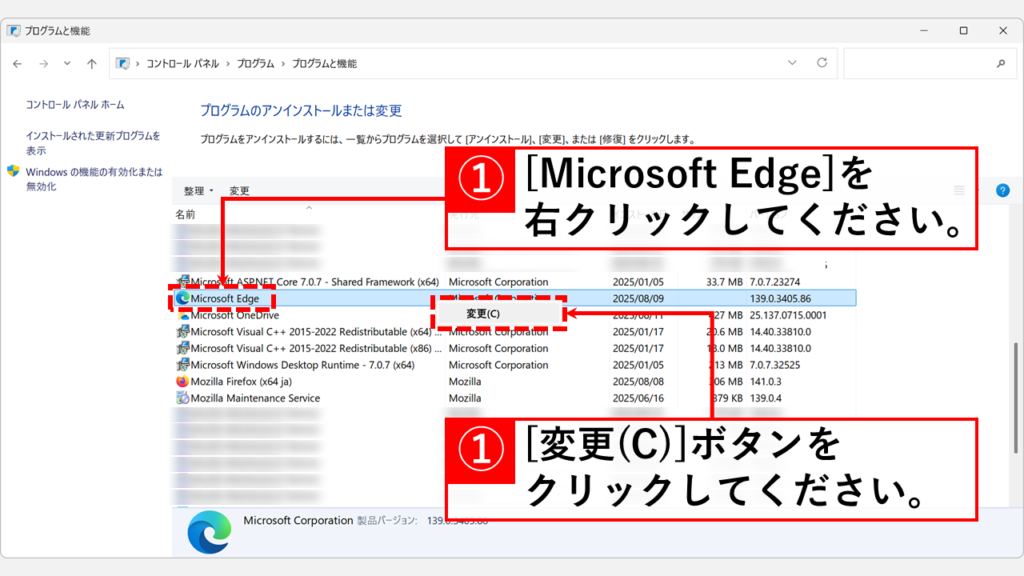Image resolution: width=1024 pixels, height=576 pixels.
Task: Click the list's vertical scrollbar thumb
Action: [1016, 397]
